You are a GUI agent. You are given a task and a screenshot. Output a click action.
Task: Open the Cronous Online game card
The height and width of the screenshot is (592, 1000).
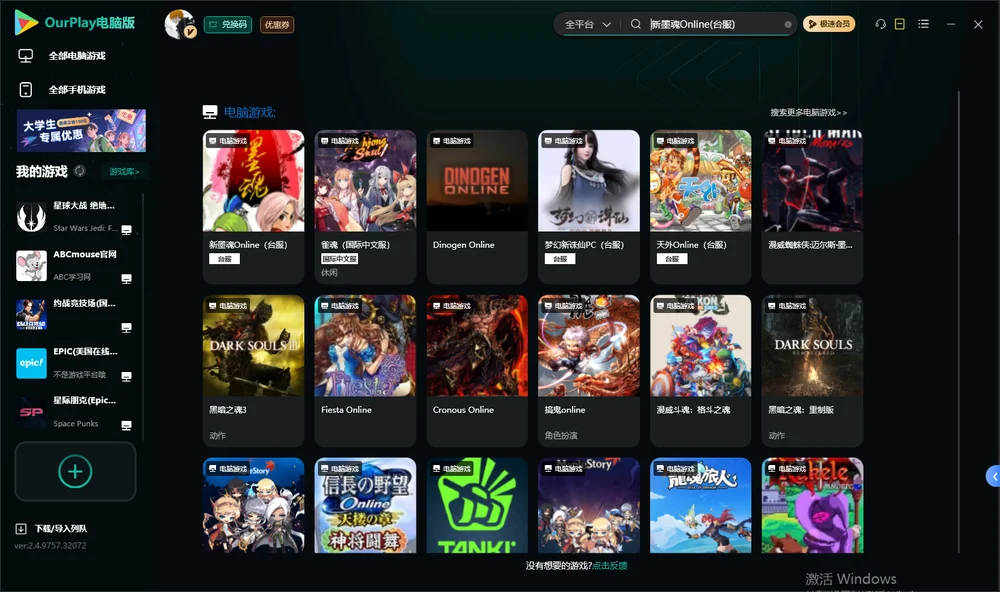click(x=477, y=371)
